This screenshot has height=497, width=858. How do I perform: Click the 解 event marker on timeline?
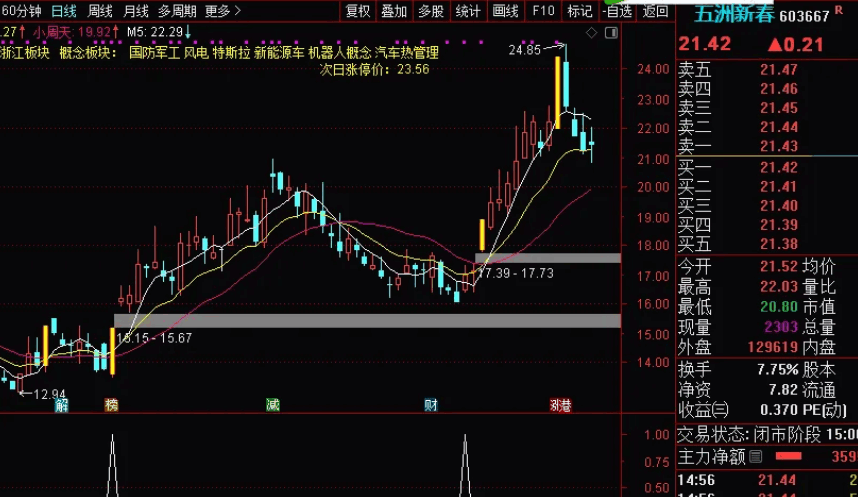(62, 405)
